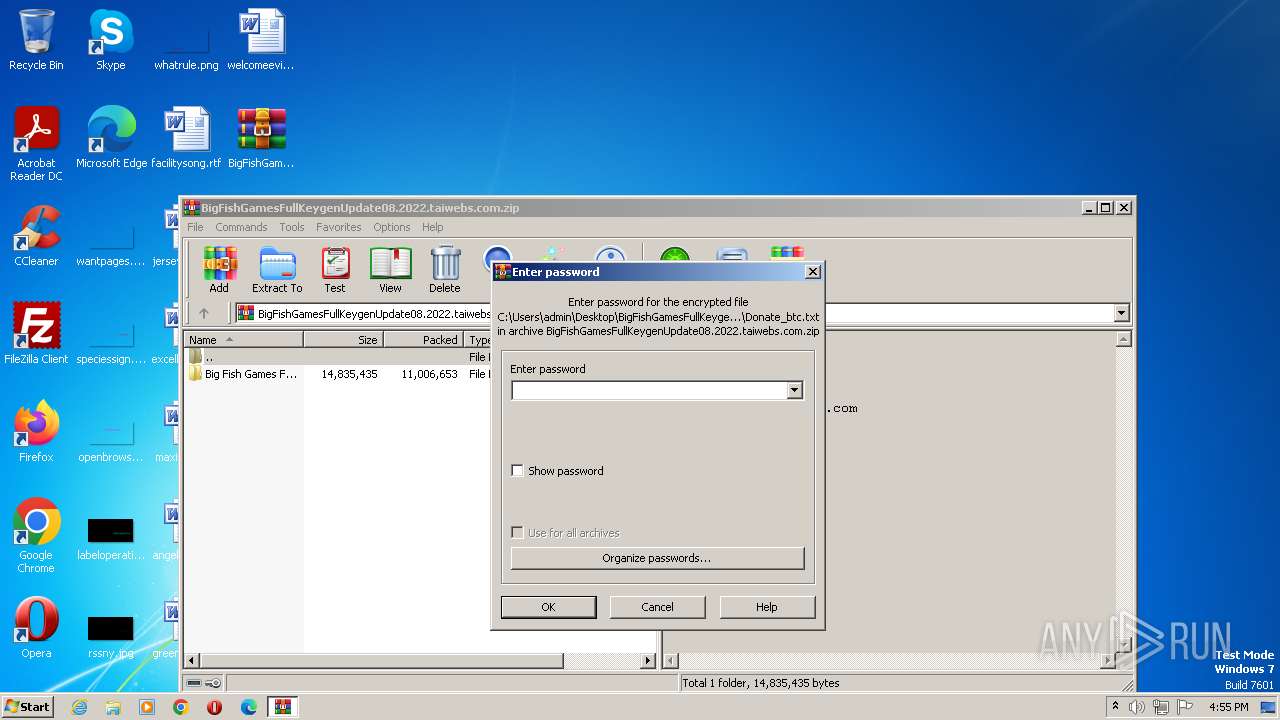Image resolution: width=1280 pixels, height=720 pixels.
Task: Expand WinRAR address bar dropdown
Action: click(x=1121, y=313)
